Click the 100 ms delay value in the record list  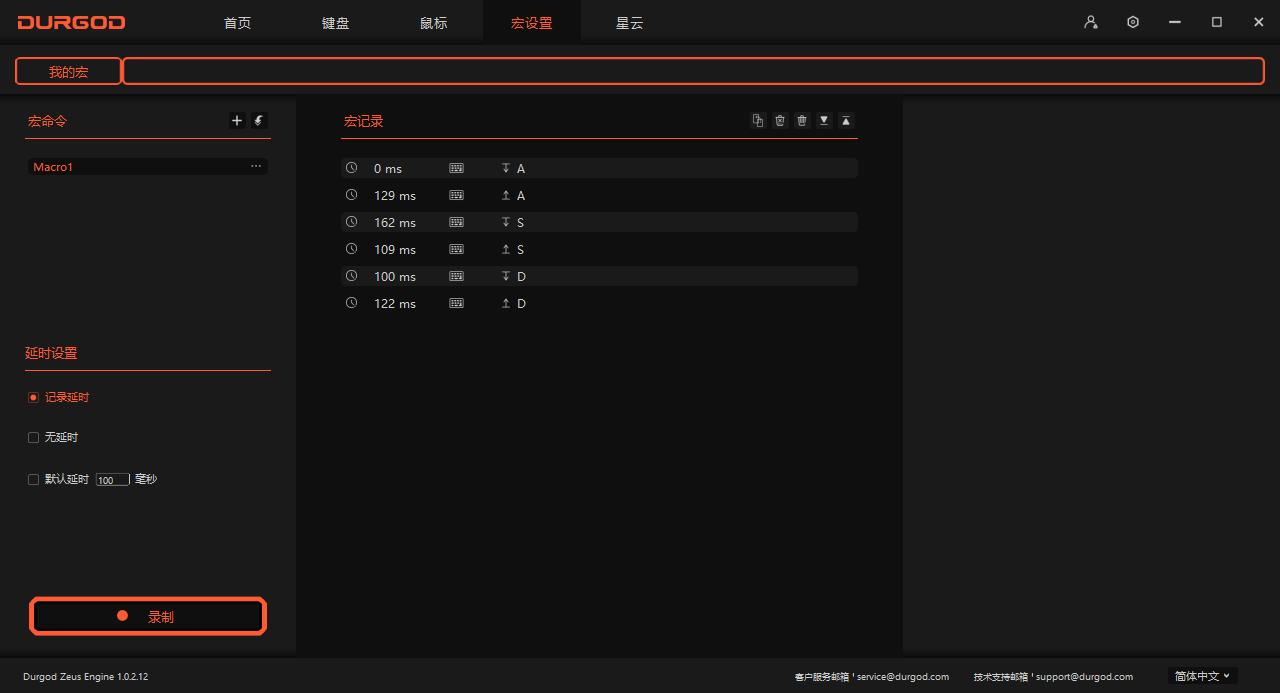coord(395,277)
